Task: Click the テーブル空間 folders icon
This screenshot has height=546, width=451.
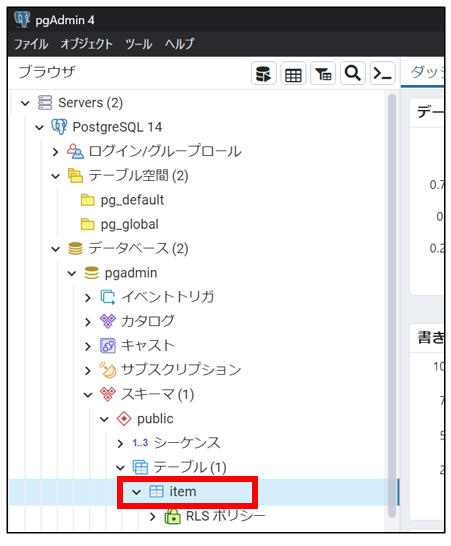Action: tap(75, 176)
